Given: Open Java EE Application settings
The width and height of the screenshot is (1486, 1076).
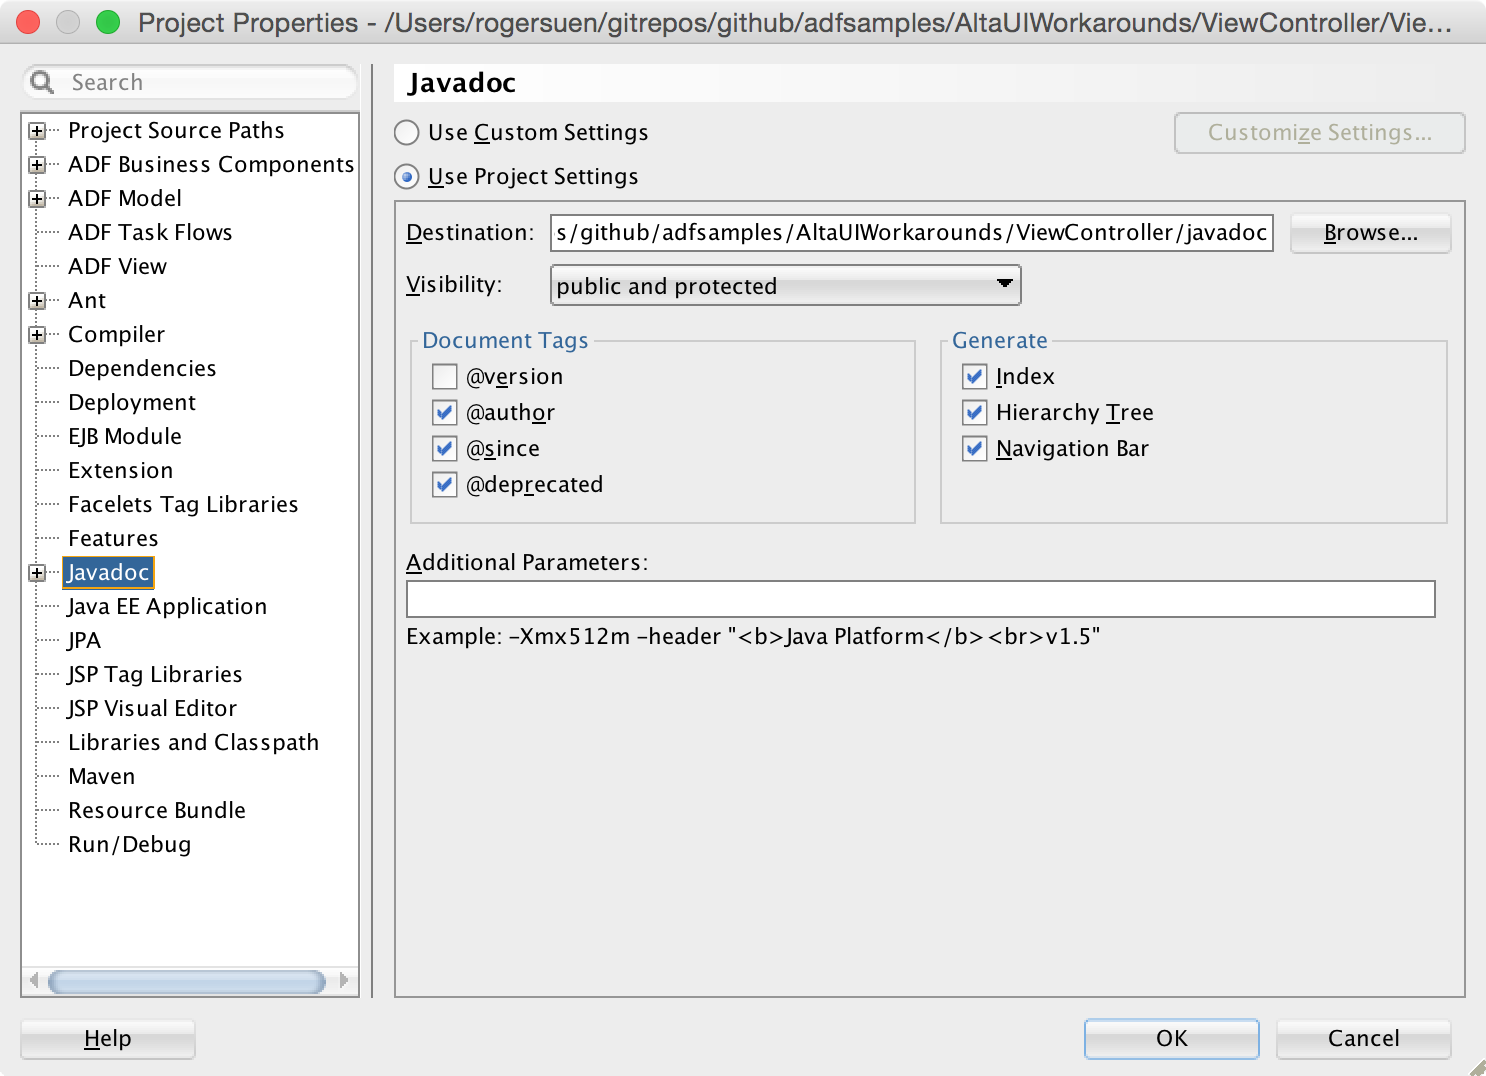Looking at the screenshot, I should [x=167, y=607].
